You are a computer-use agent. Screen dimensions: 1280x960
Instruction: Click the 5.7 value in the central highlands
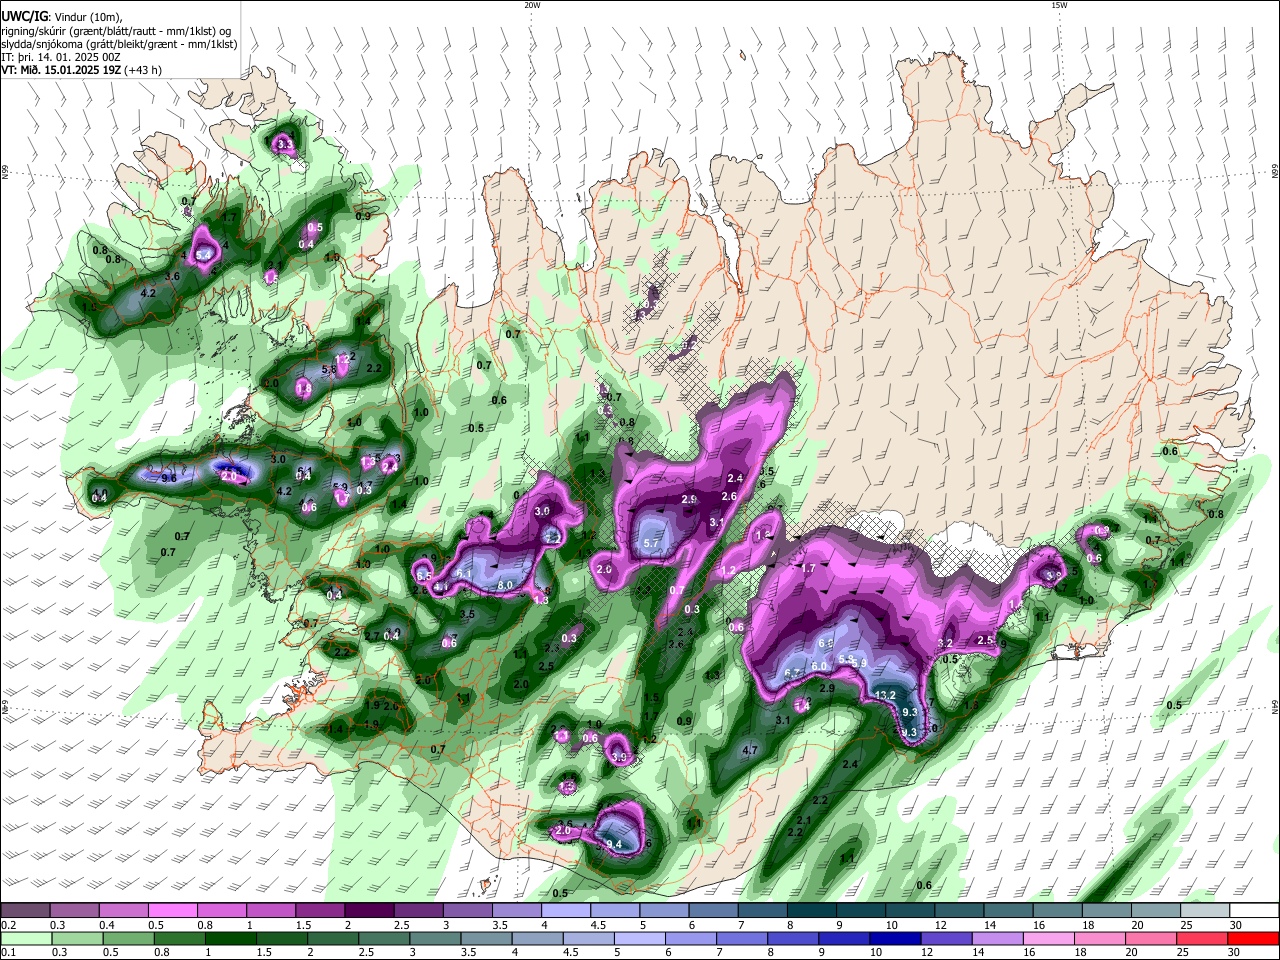pyautogui.click(x=652, y=543)
